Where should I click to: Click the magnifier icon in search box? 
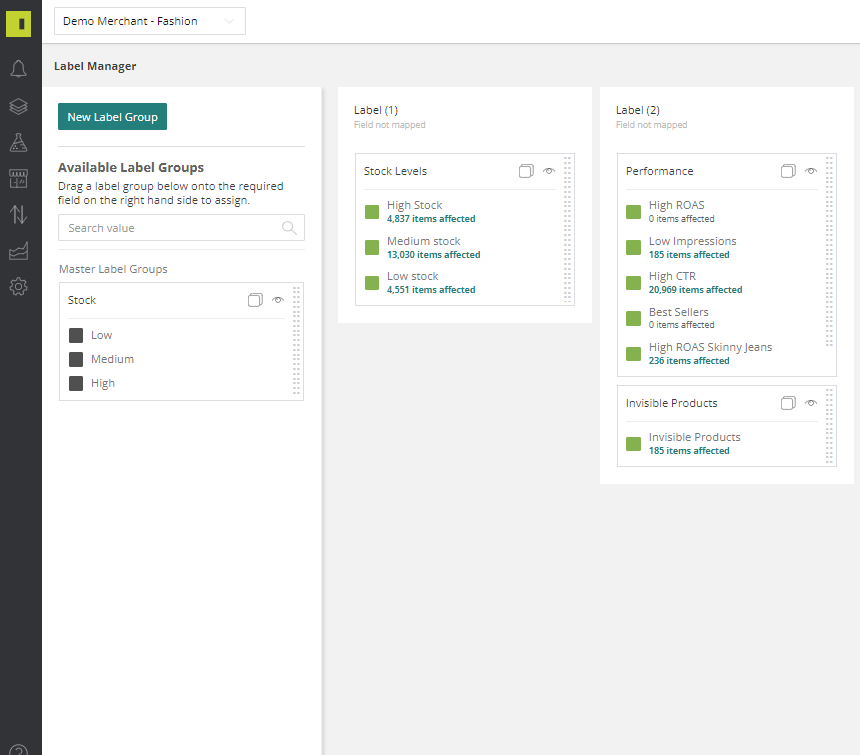click(289, 228)
